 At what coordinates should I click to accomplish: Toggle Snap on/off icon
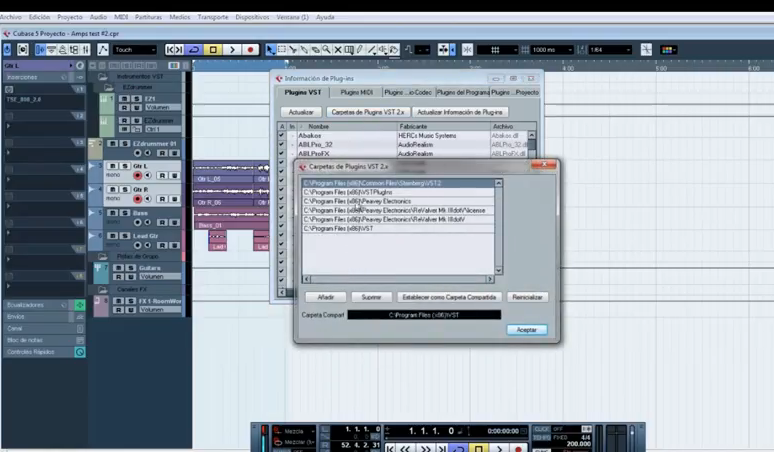click(x=467, y=50)
